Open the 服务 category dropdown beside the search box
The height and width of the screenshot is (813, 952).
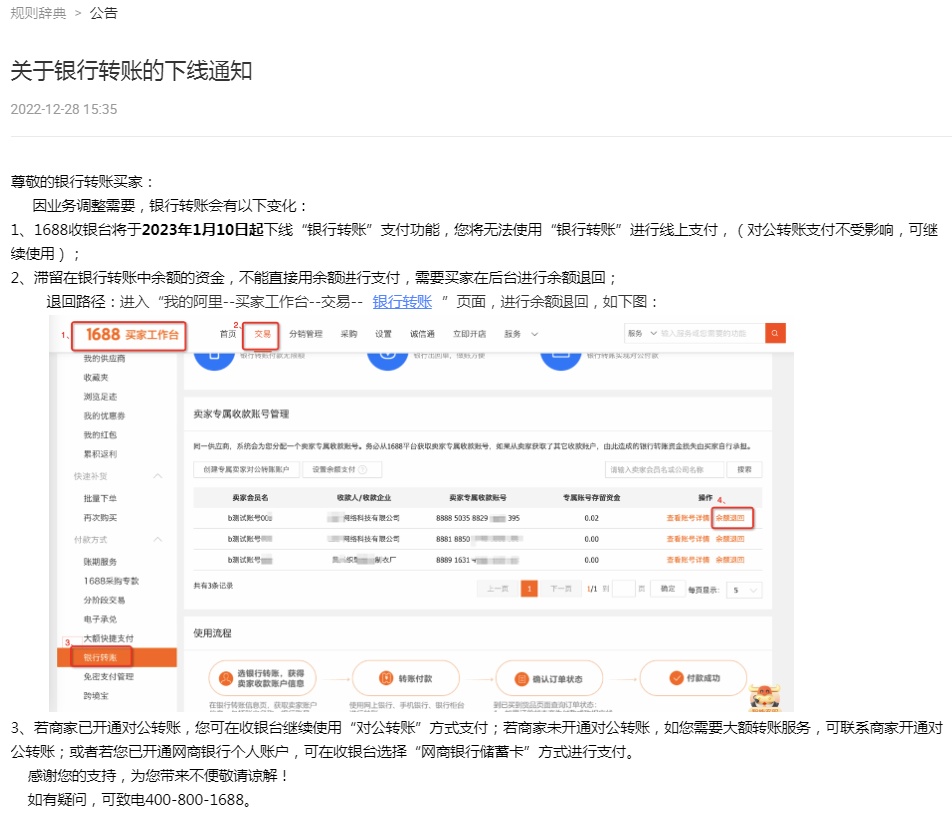click(x=642, y=333)
